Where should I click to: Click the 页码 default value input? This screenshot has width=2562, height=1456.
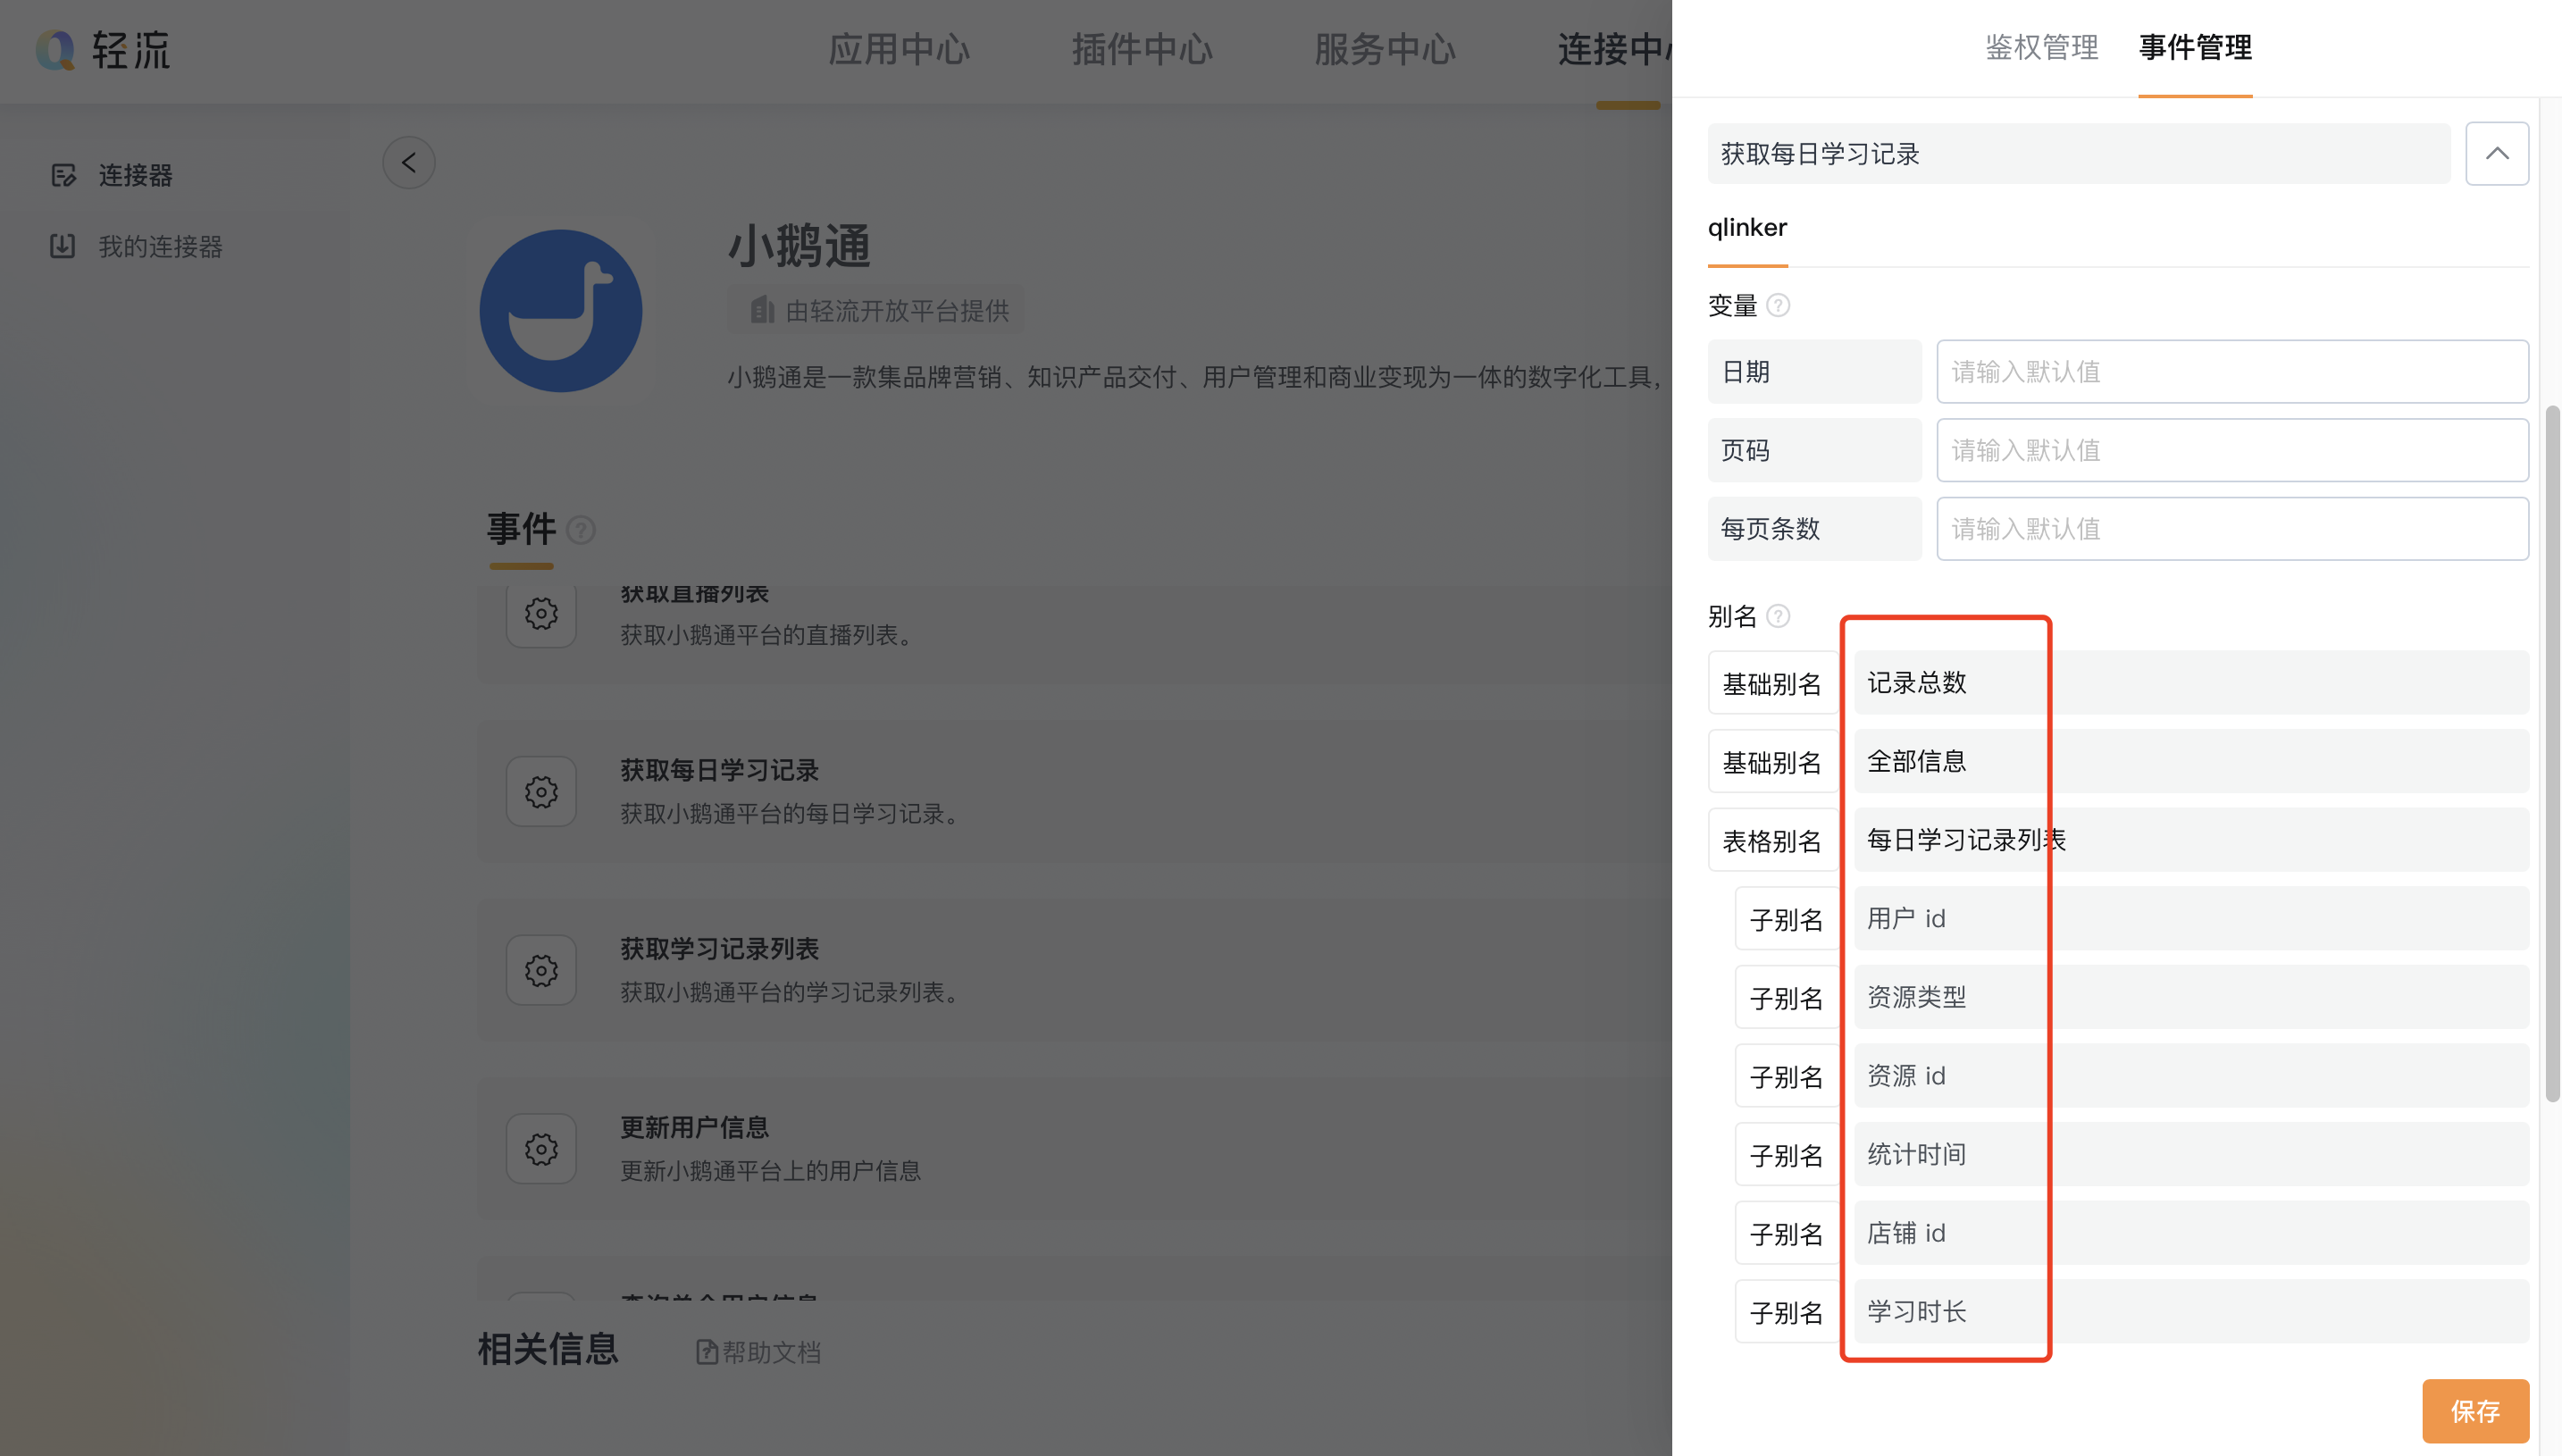(2232, 450)
